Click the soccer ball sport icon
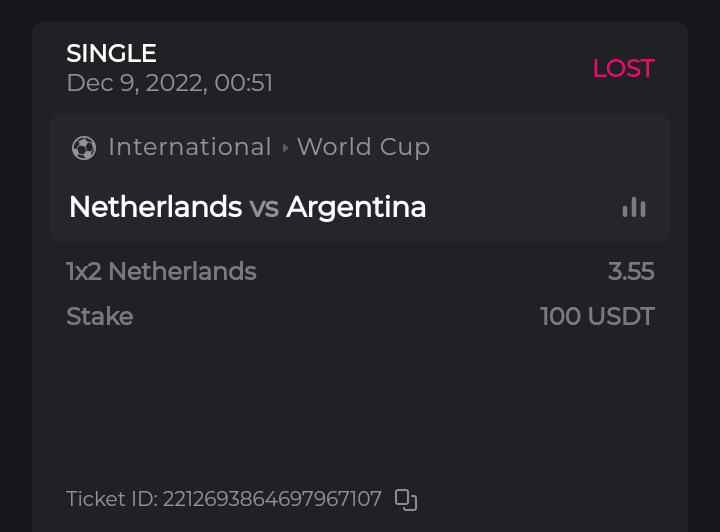Screen dimensions: 720x532 84,148
